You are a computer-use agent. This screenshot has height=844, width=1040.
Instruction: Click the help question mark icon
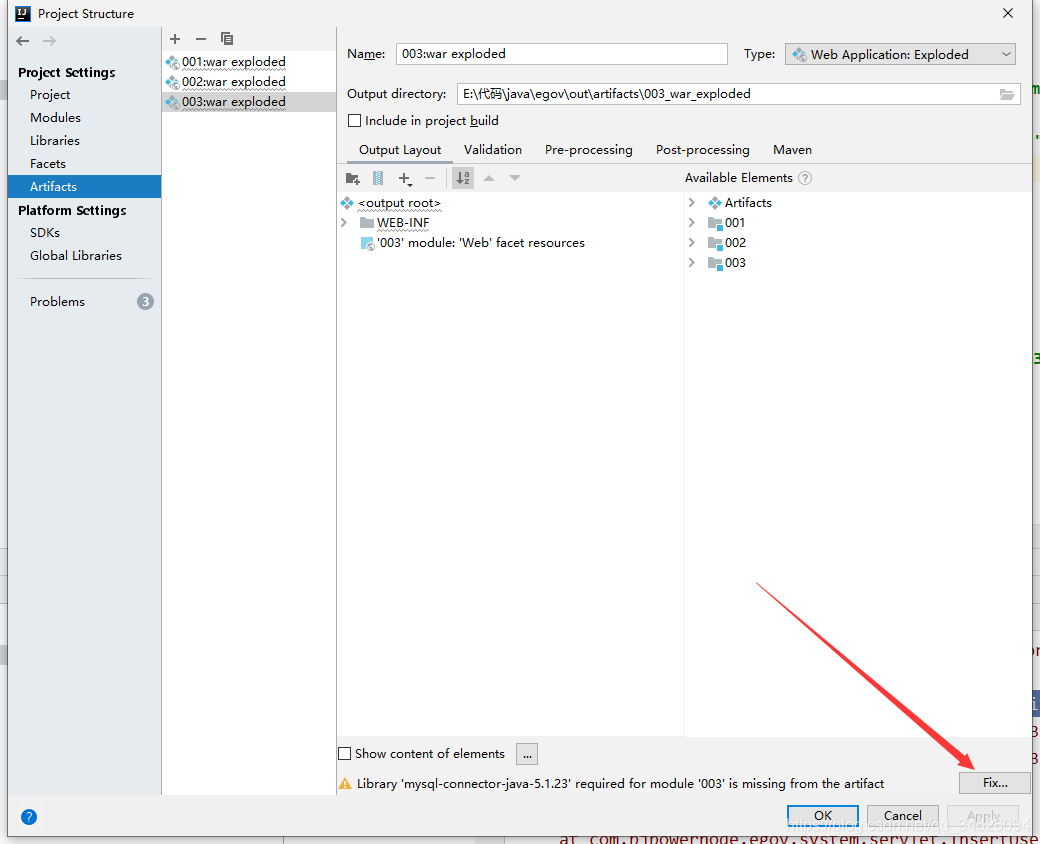(x=28, y=817)
